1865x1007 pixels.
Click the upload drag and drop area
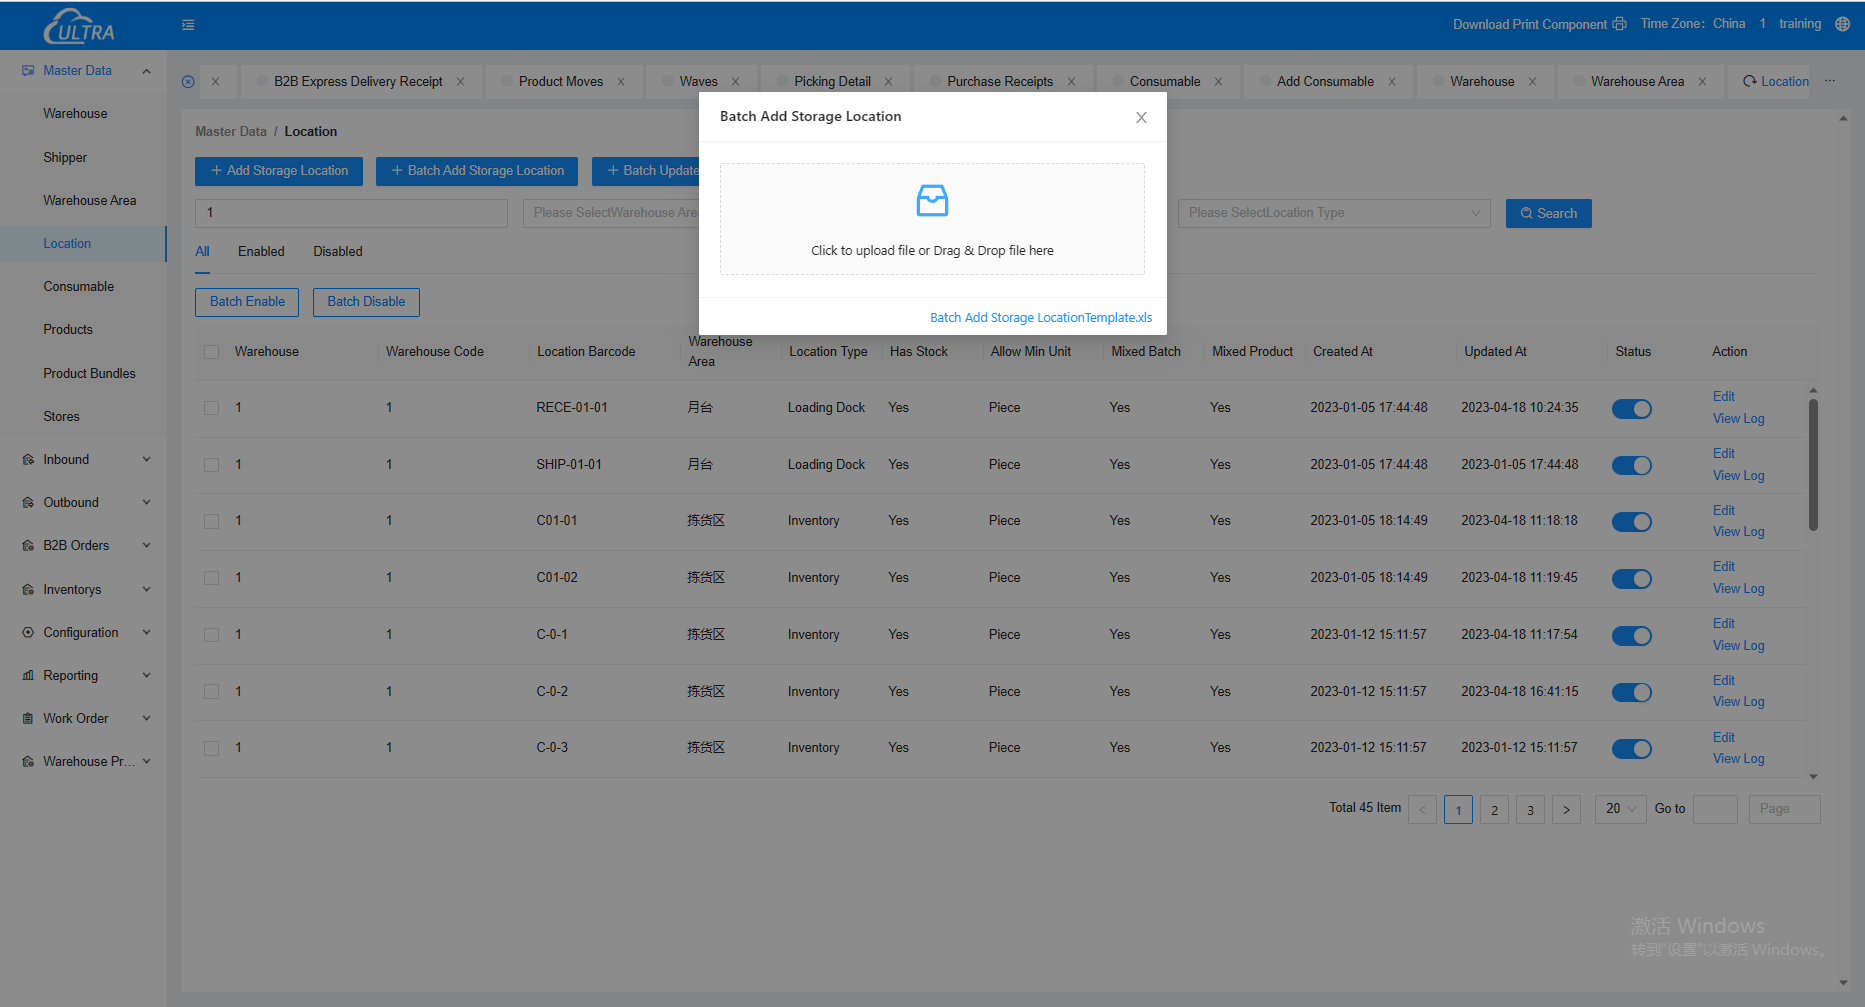click(x=932, y=219)
